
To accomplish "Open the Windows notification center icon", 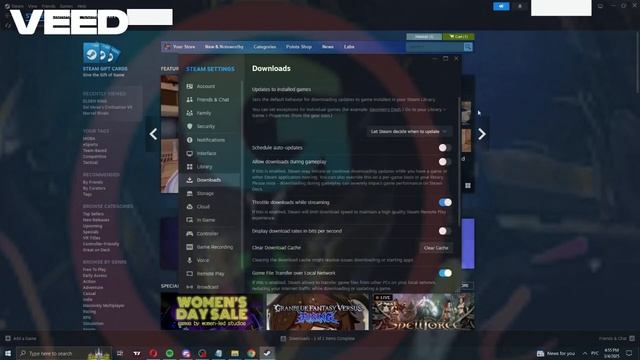I will pos(629,353).
